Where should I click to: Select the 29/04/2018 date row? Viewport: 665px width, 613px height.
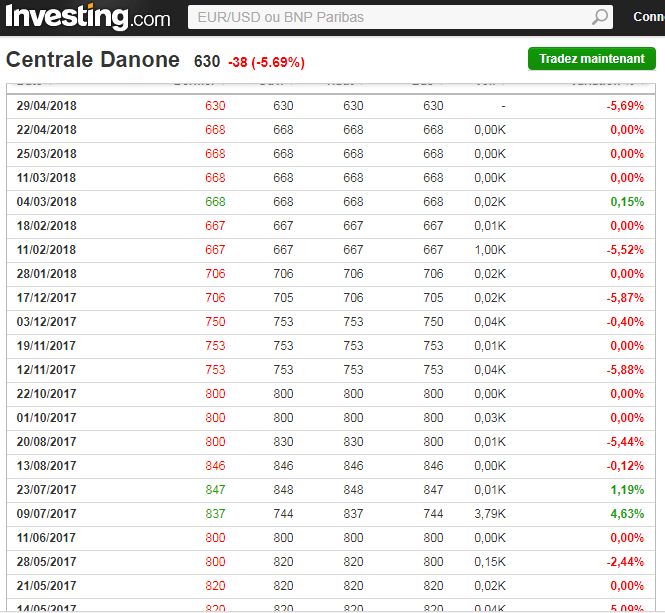coord(47,106)
